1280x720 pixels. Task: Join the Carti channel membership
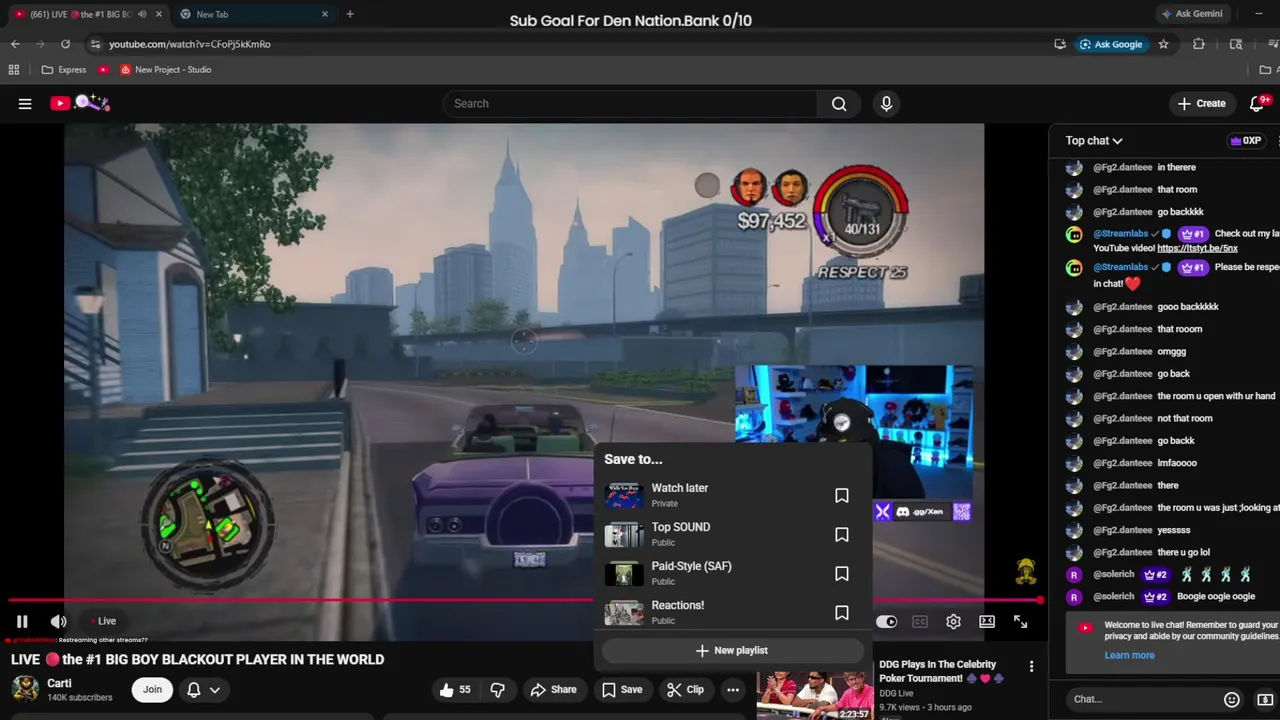point(152,689)
